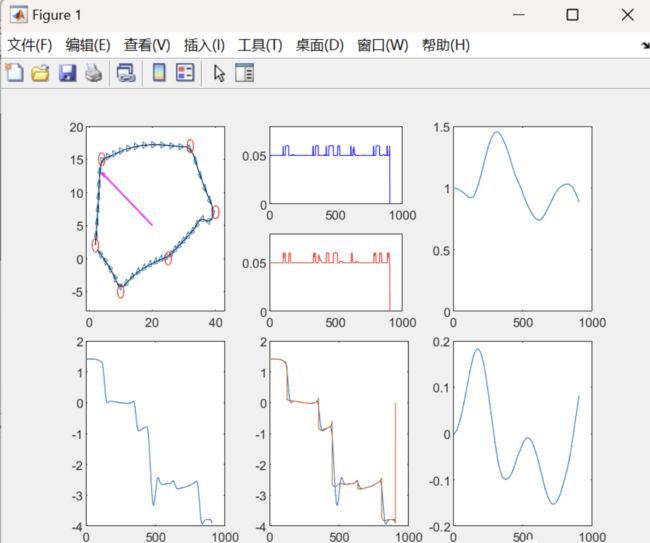This screenshot has height=543, width=650.
Task: Print the figure with the printer icon
Action: pos(94,73)
